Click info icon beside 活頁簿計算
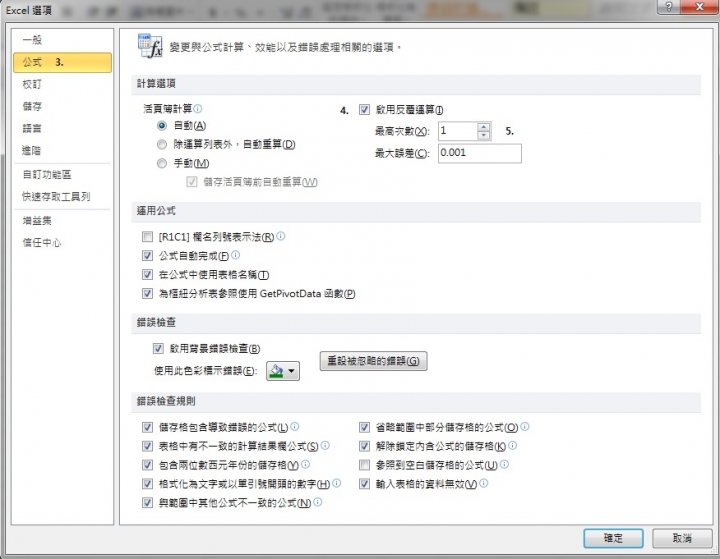This screenshot has height=559, width=720. pyautogui.click(x=198, y=108)
